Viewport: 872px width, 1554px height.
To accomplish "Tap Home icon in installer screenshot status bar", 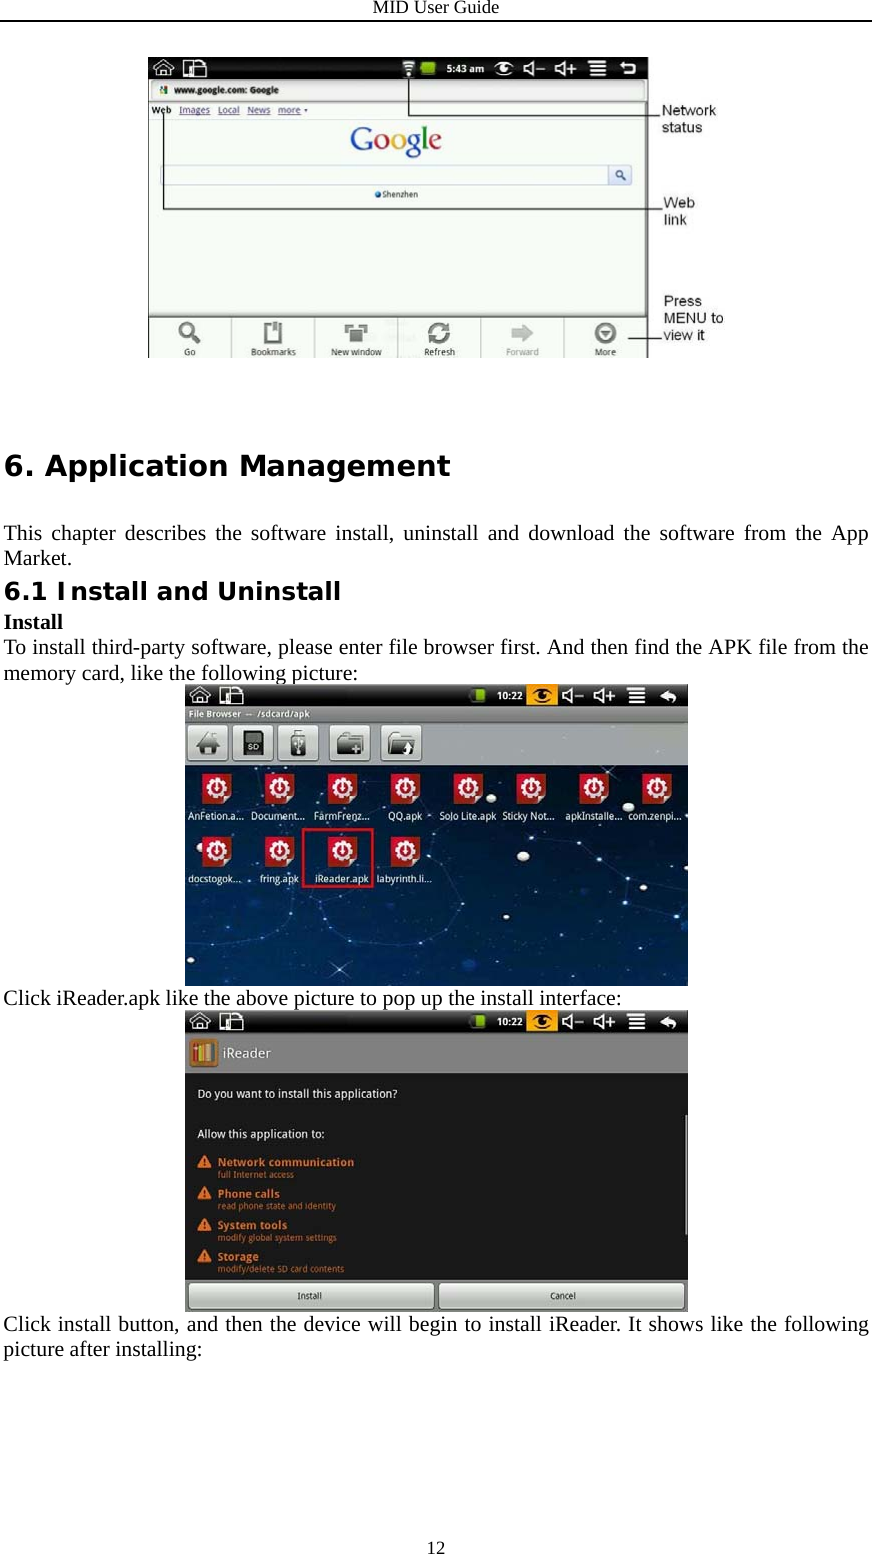I will click(x=200, y=1021).
